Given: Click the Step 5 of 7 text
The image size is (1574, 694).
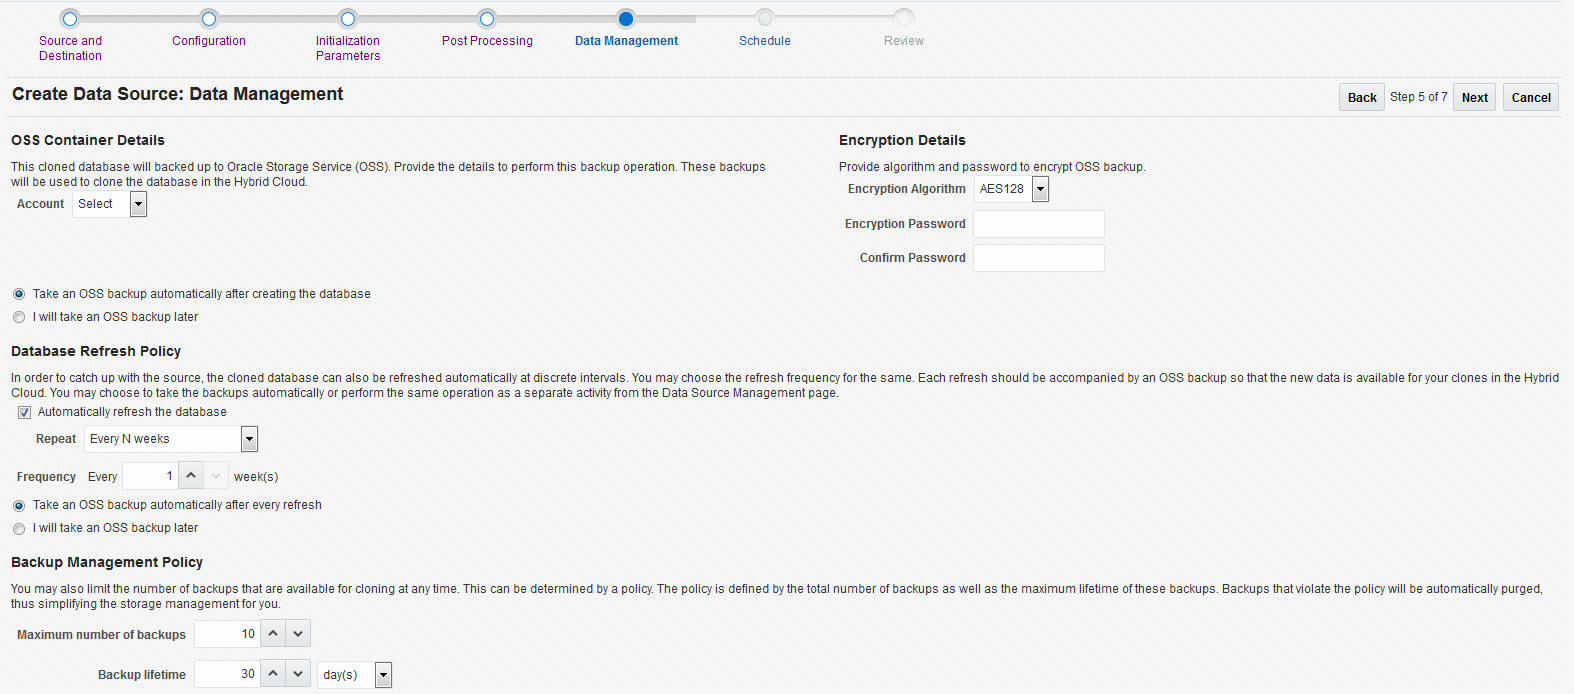Looking at the screenshot, I should click(x=1418, y=97).
